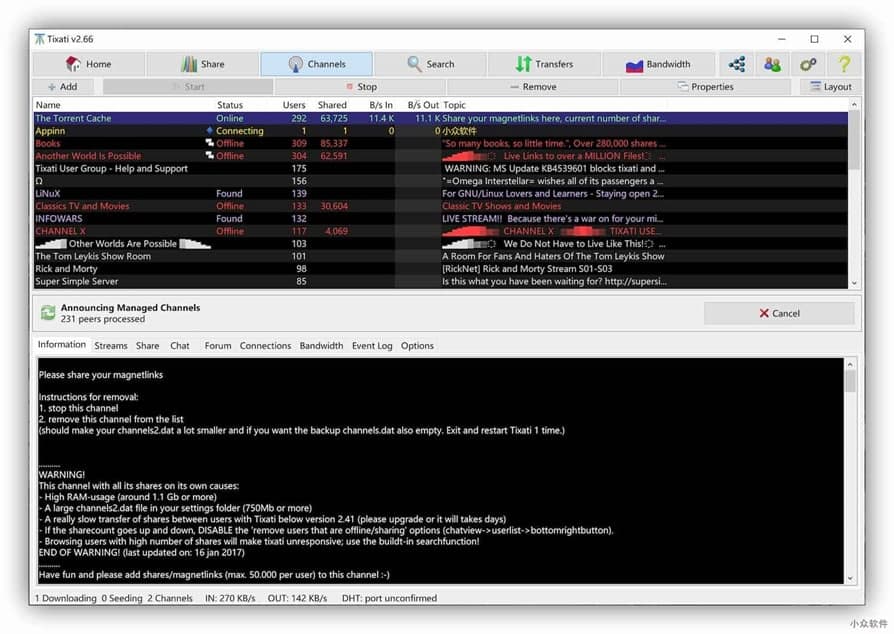The width and height of the screenshot is (894, 634).
Task: Select Another World Is Possible channel
Action: [440, 156]
